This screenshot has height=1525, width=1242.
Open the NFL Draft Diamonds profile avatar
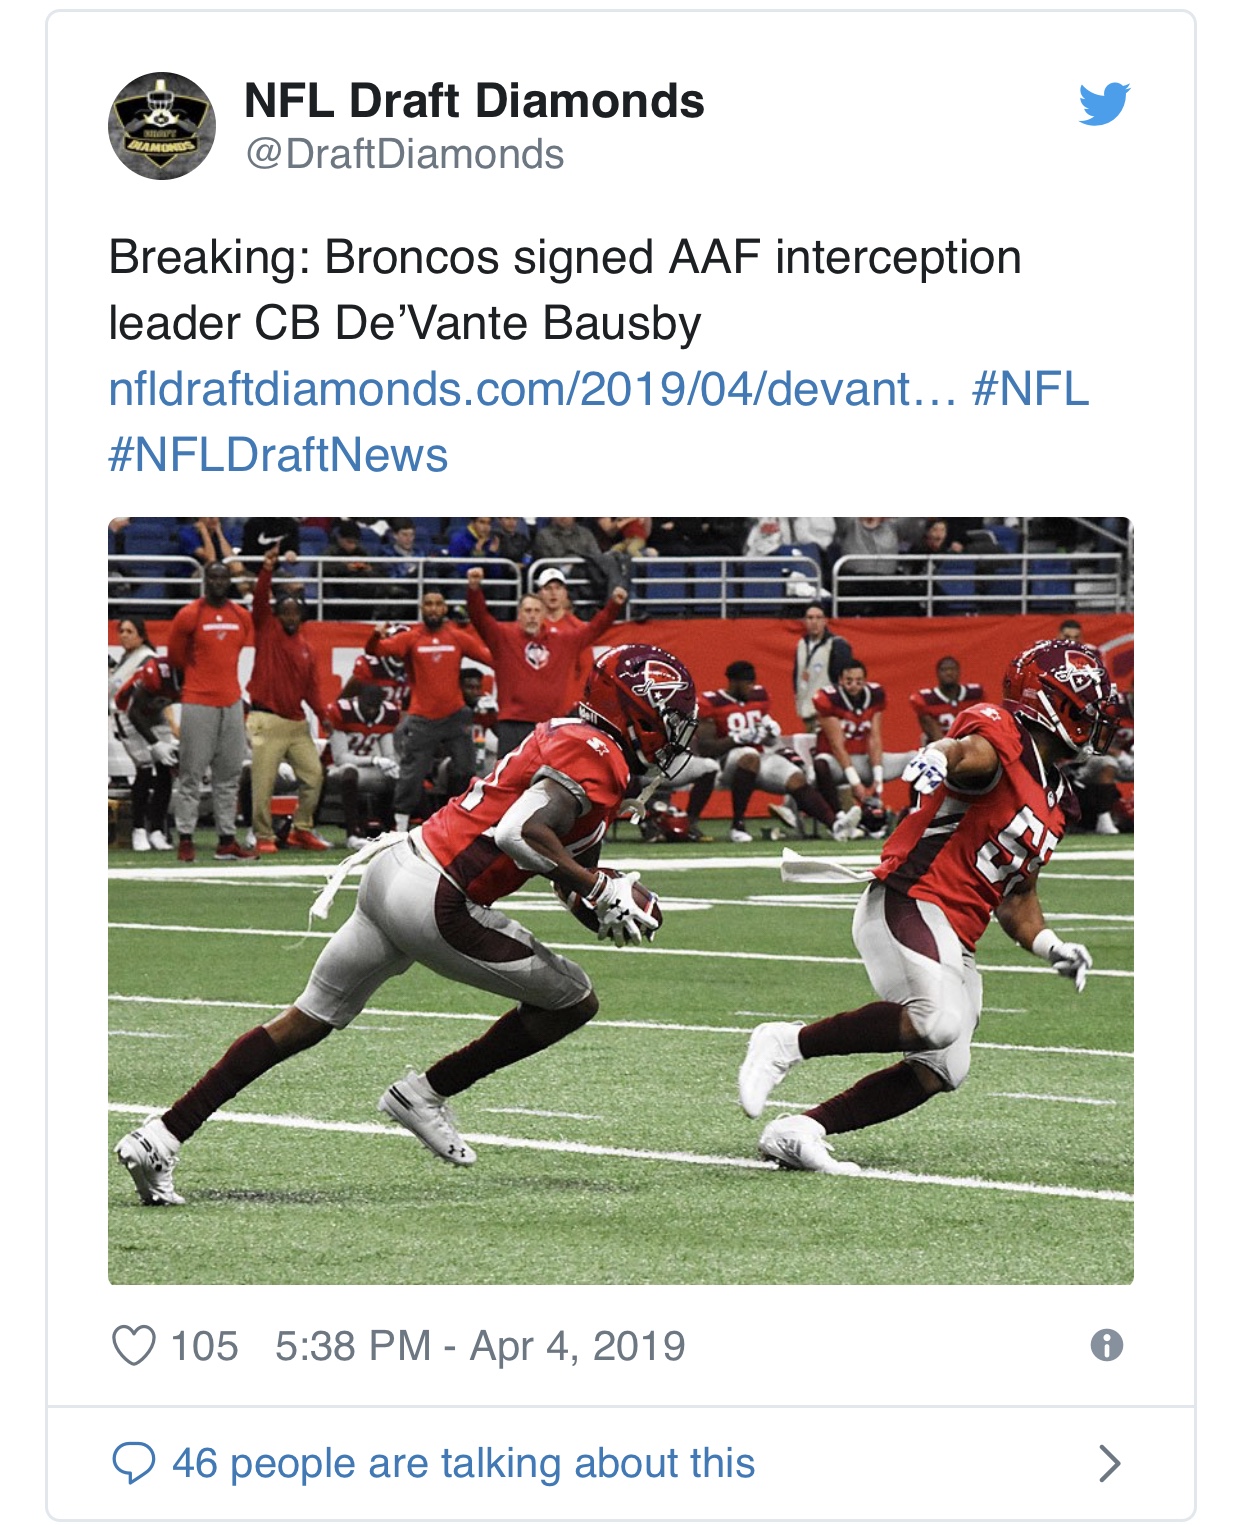click(x=162, y=126)
